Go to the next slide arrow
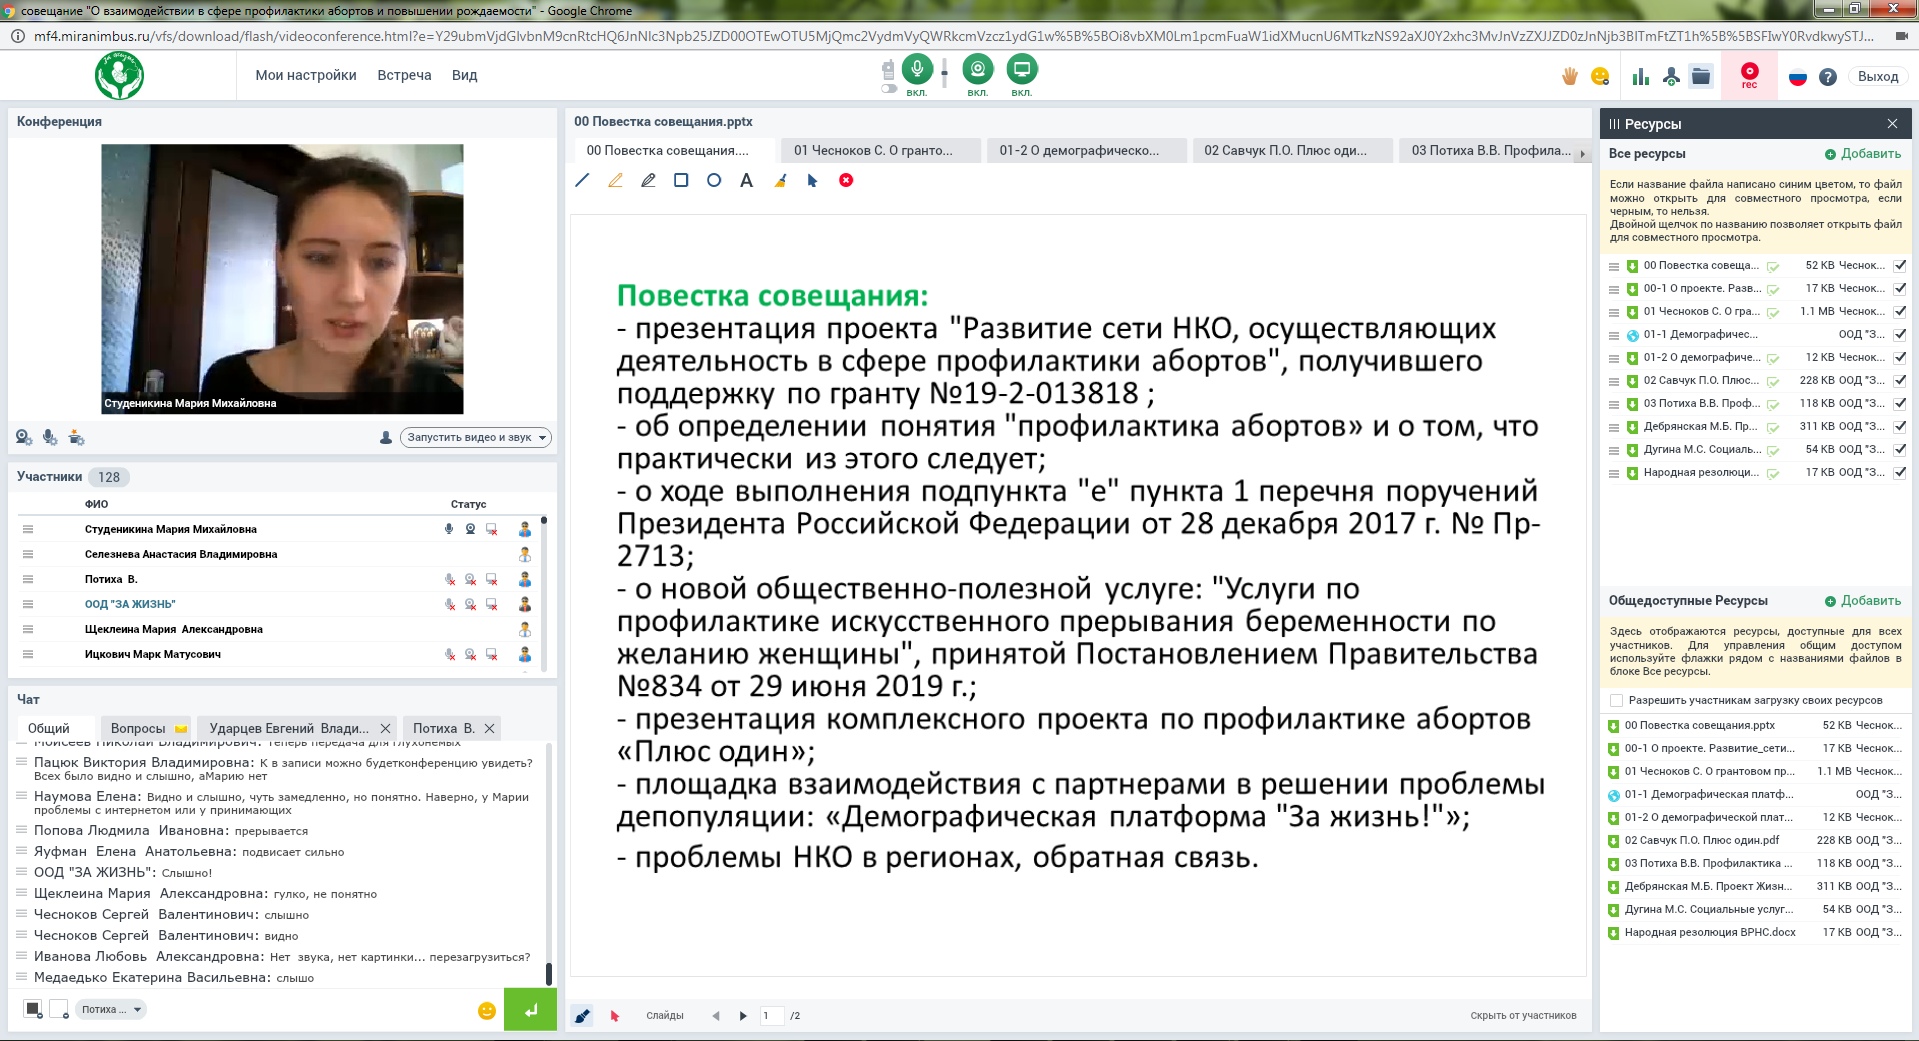The image size is (1919, 1041). [743, 1016]
